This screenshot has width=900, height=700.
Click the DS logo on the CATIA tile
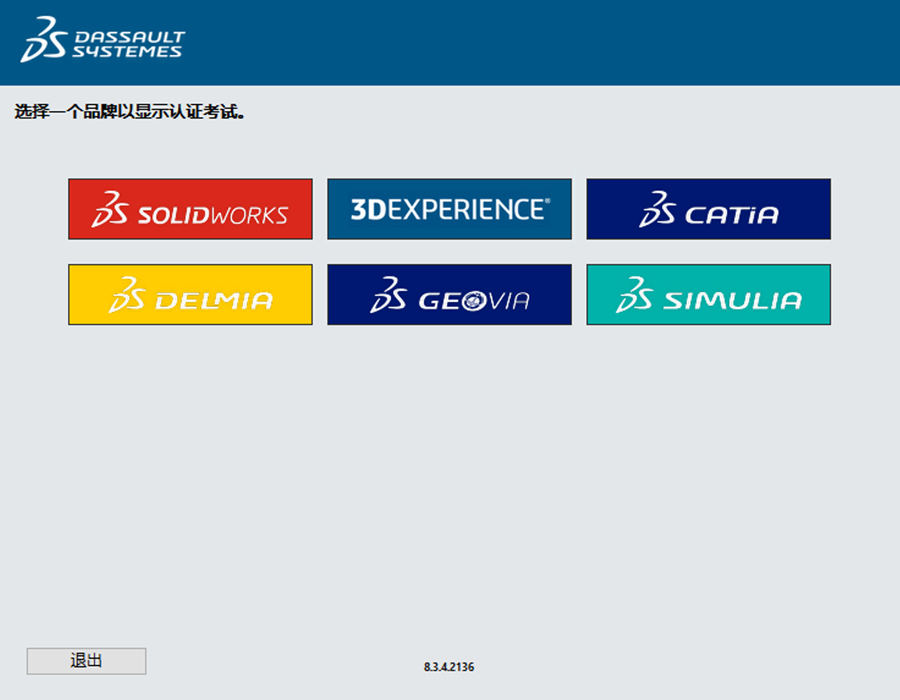[659, 210]
